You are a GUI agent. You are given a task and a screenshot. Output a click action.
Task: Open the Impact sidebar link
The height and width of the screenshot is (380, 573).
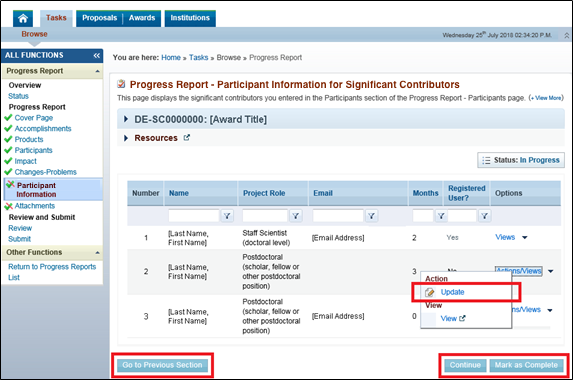26,161
